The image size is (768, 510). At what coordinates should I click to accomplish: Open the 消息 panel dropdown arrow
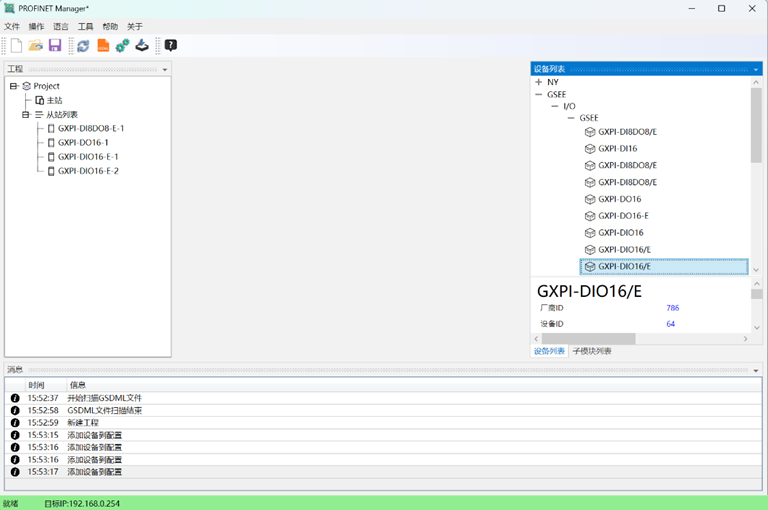tap(756, 370)
